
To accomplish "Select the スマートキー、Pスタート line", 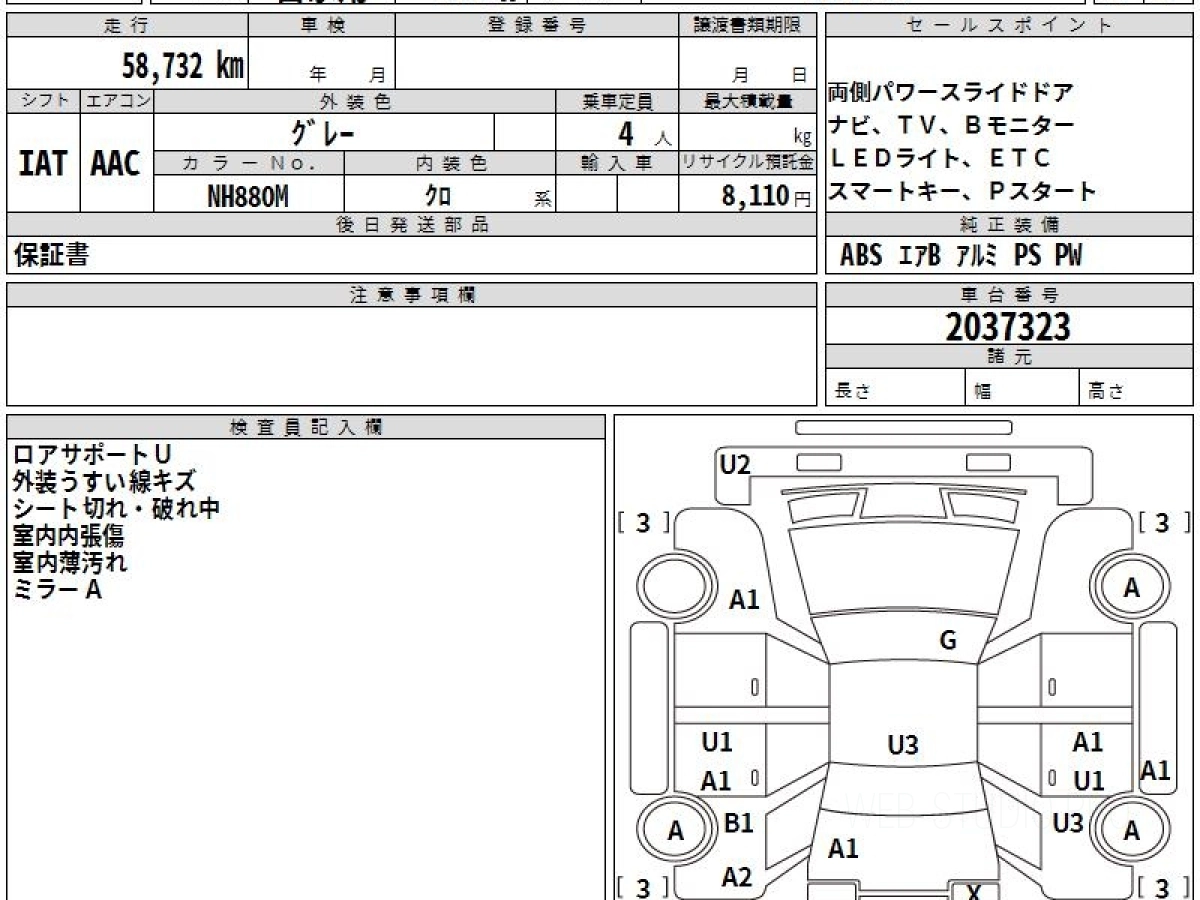I will (962, 191).
